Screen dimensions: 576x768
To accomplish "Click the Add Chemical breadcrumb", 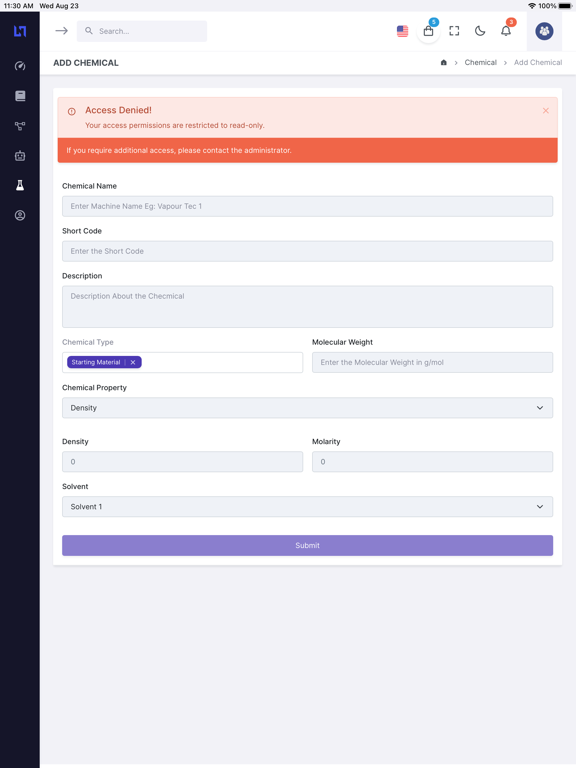I will [538, 62].
